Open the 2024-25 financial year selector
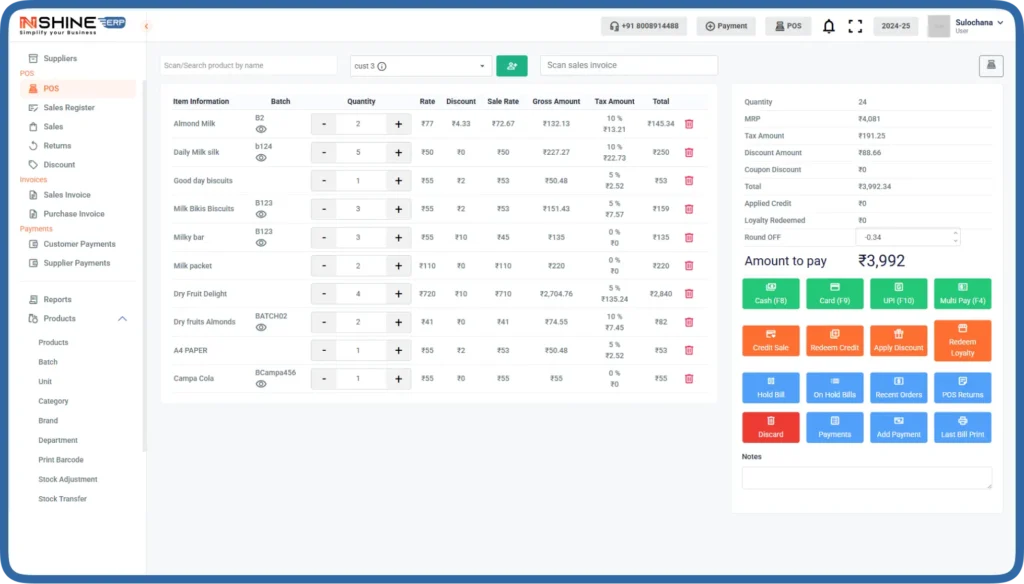The image size is (1024, 584). 895,26
